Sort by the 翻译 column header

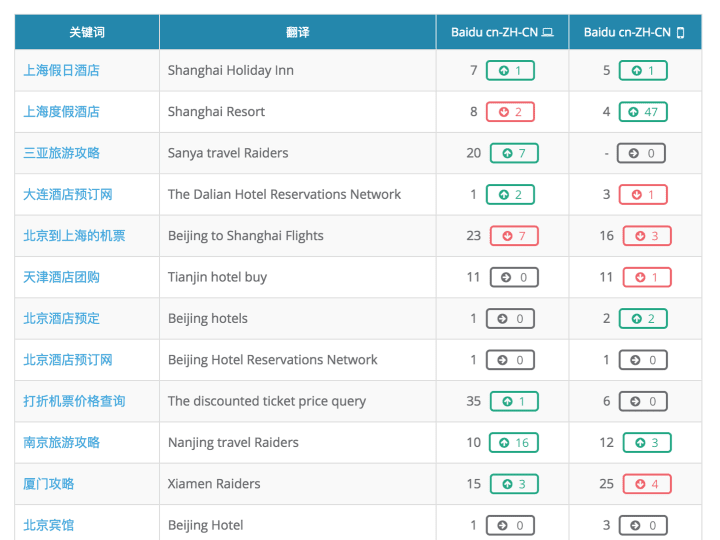point(298,32)
